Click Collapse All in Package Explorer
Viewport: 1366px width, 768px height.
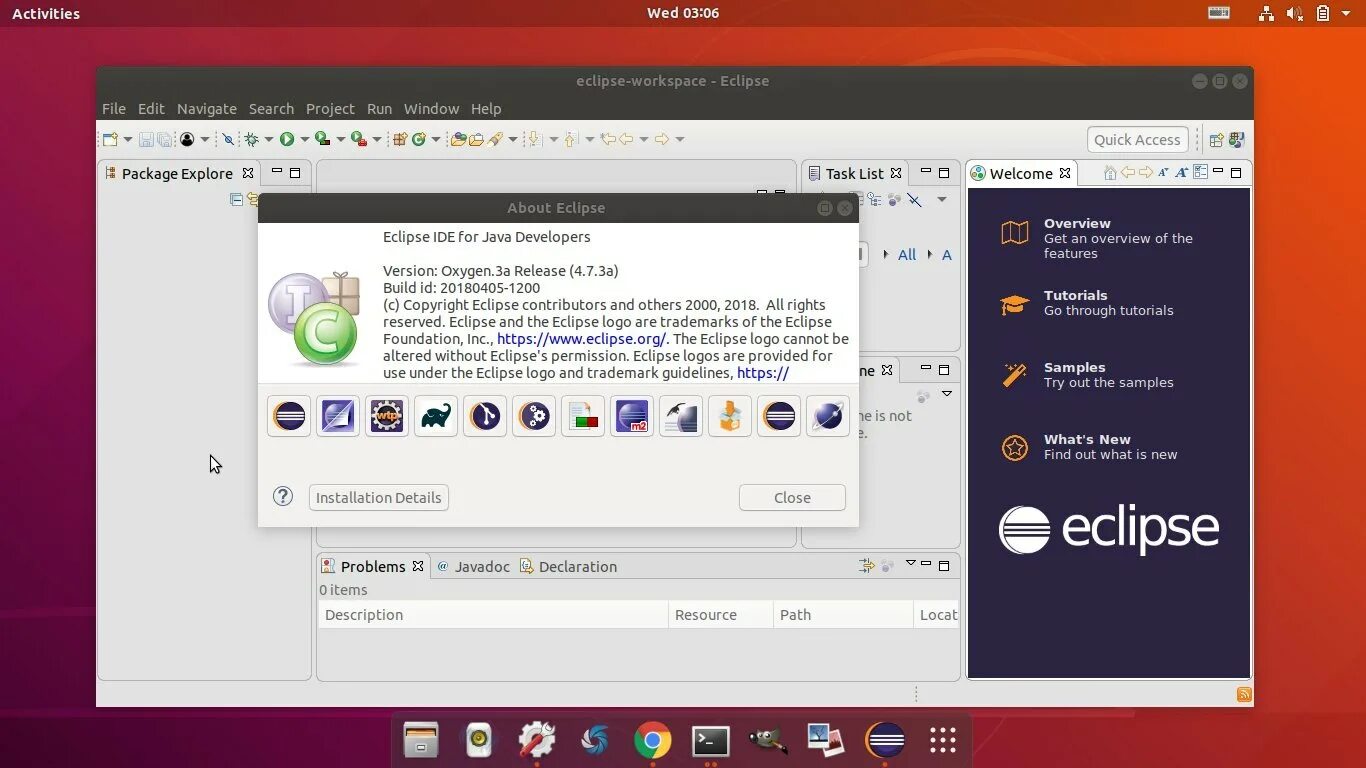236,199
